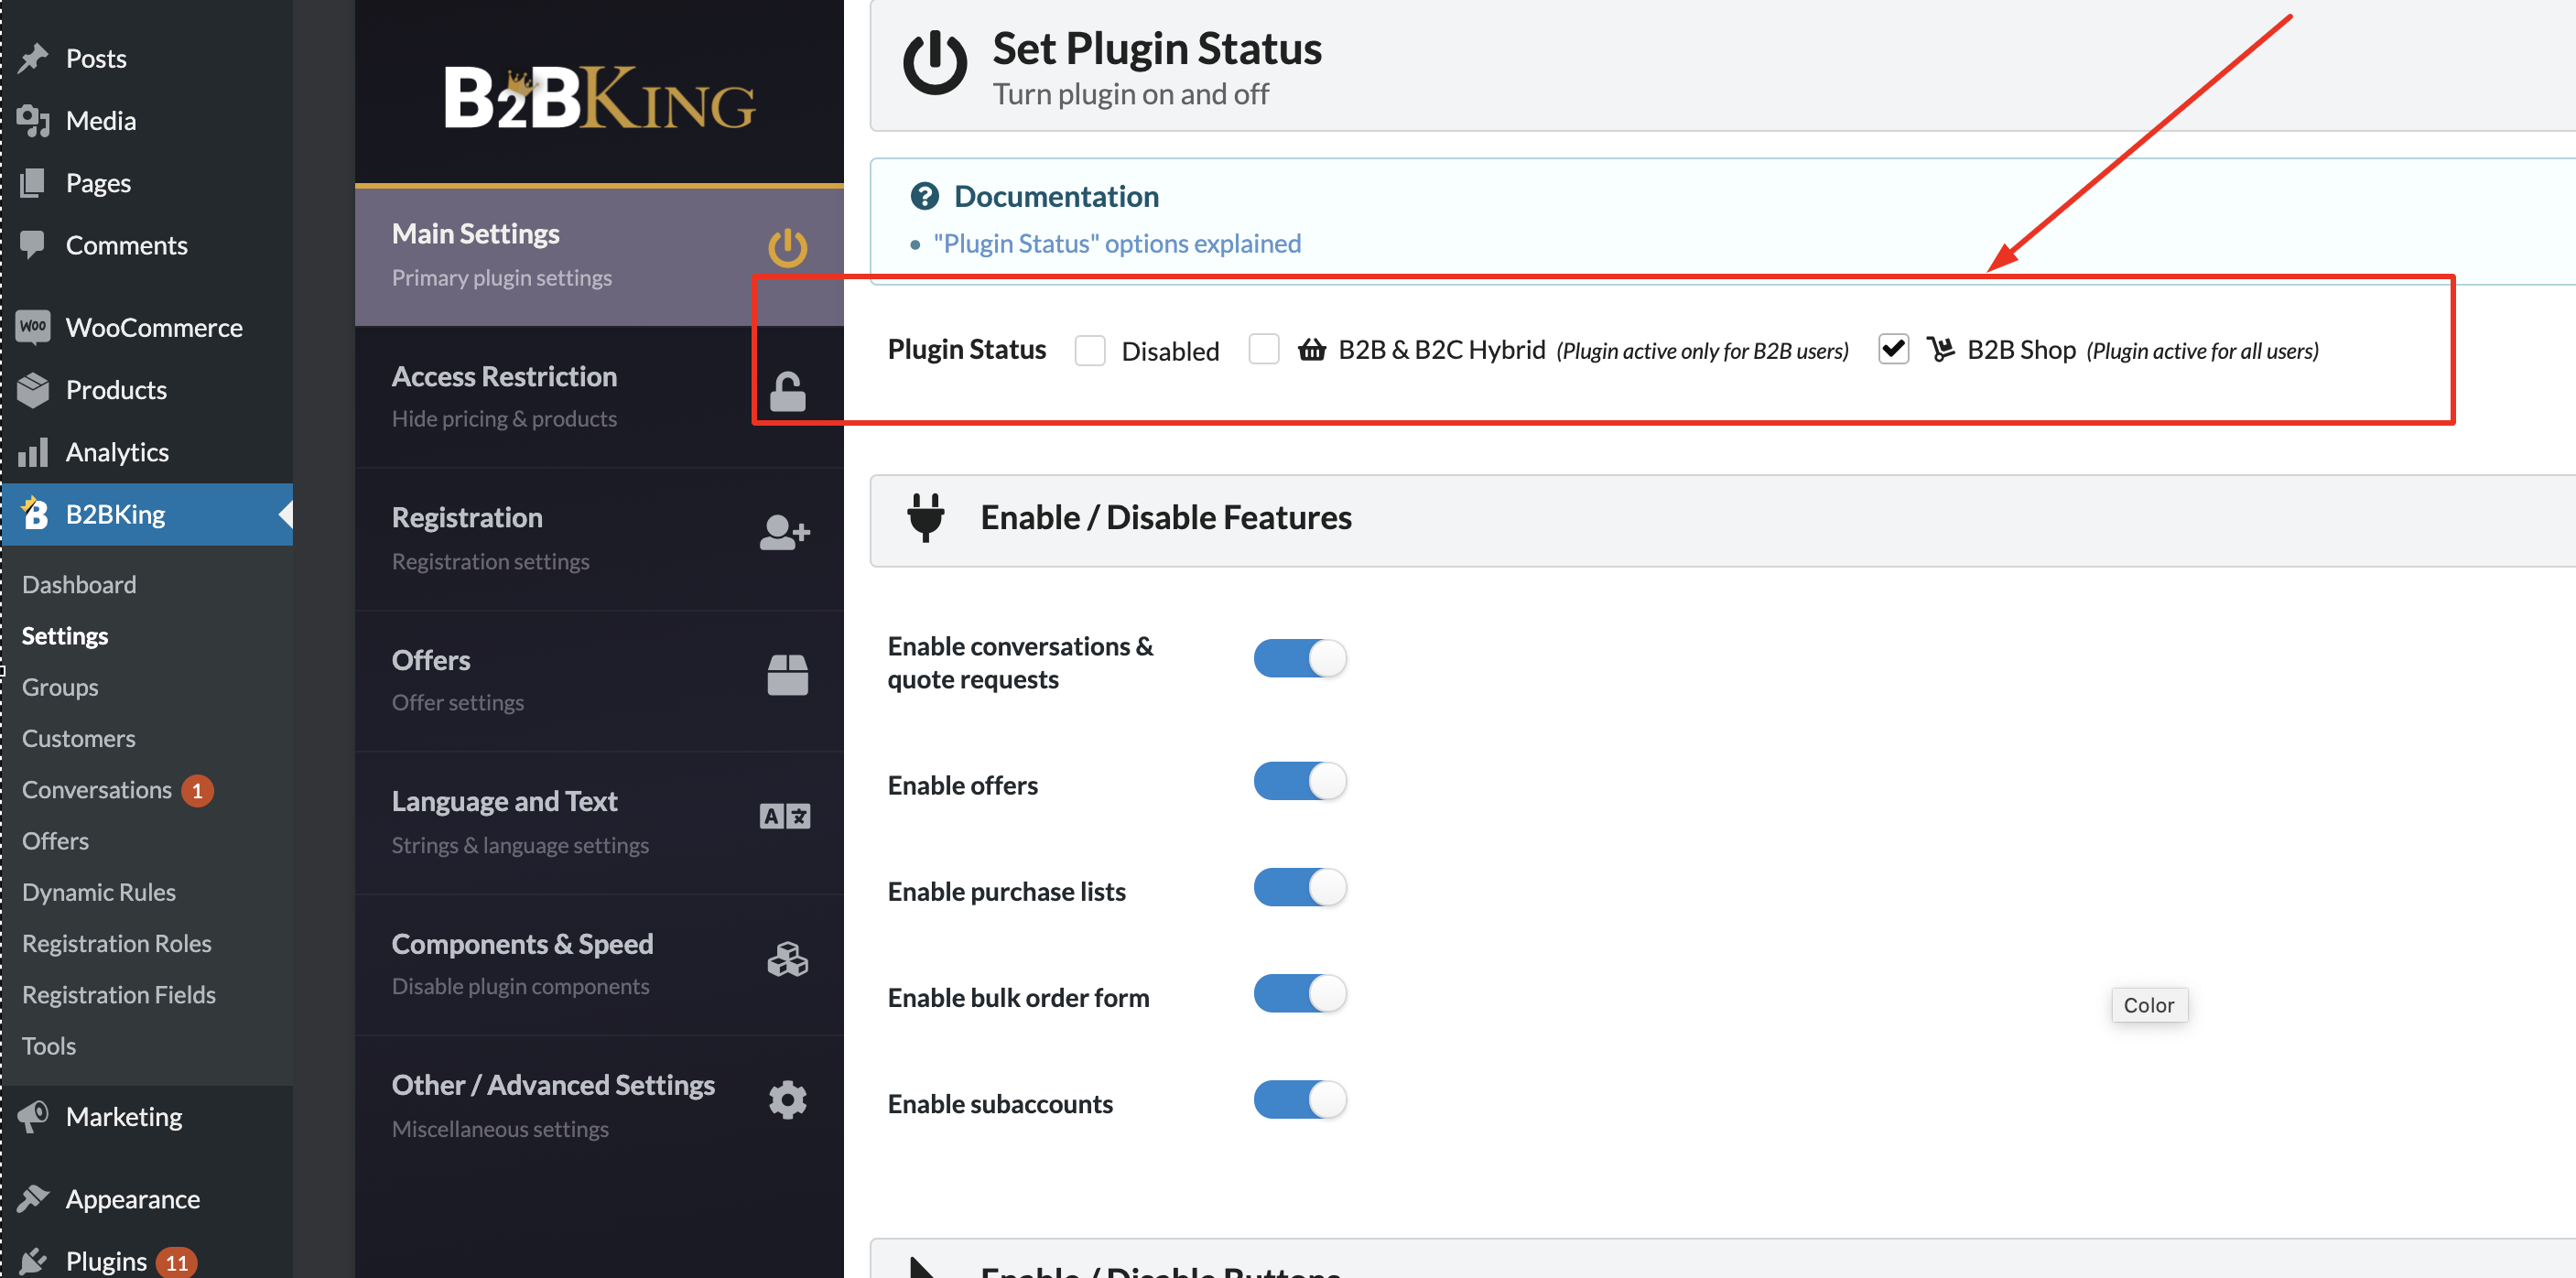
Task: Open Language and Text settings tab
Action: click(599, 823)
